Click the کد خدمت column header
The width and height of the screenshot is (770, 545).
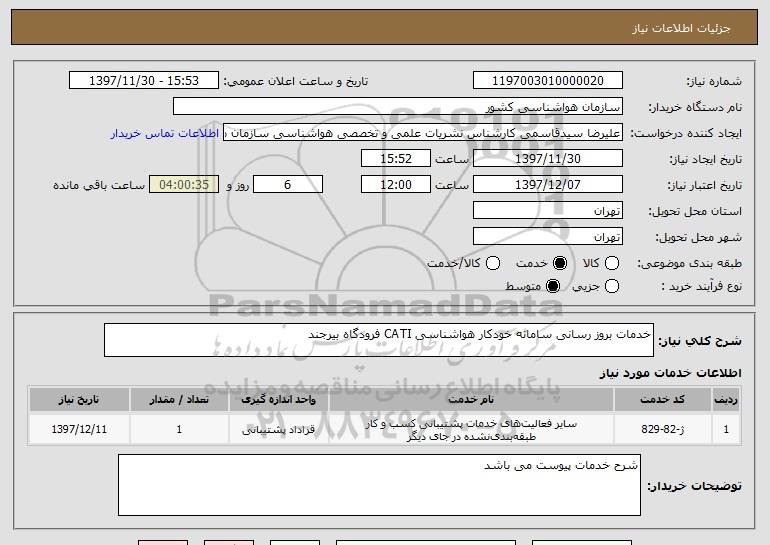pos(662,400)
